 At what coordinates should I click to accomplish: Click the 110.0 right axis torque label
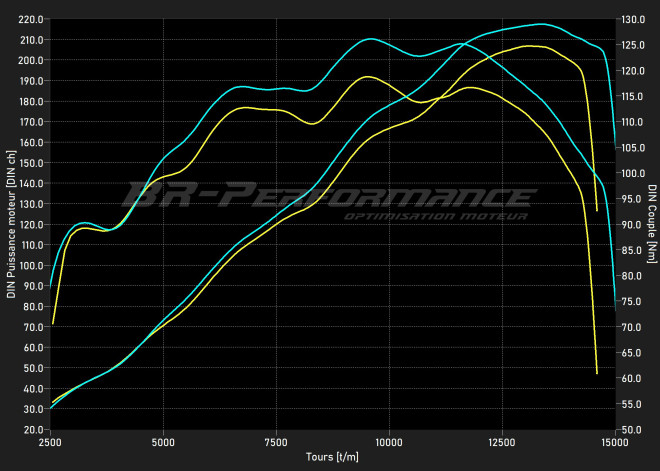pyautogui.click(x=632, y=122)
